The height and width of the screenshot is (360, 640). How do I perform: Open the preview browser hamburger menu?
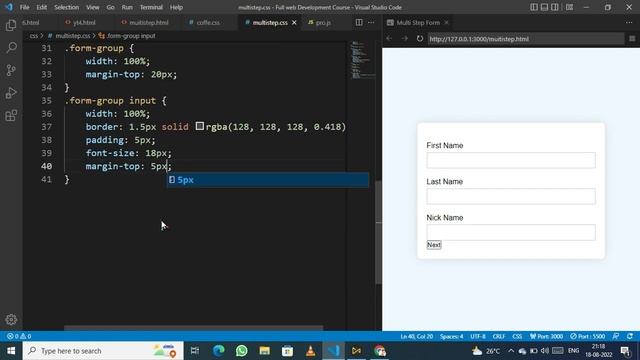coord(632,38)
